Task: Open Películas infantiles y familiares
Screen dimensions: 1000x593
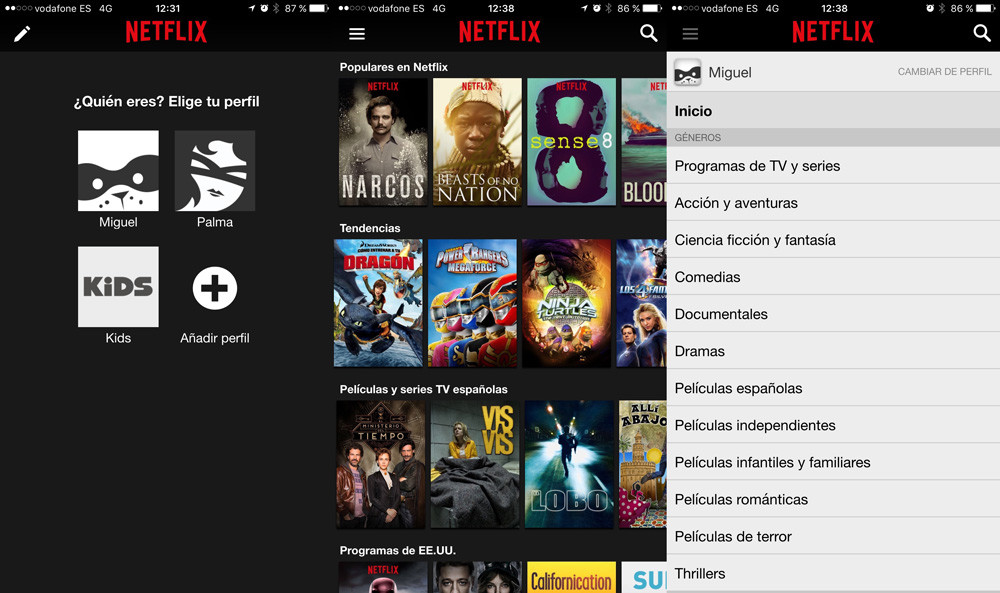Action: click(833, 462)
